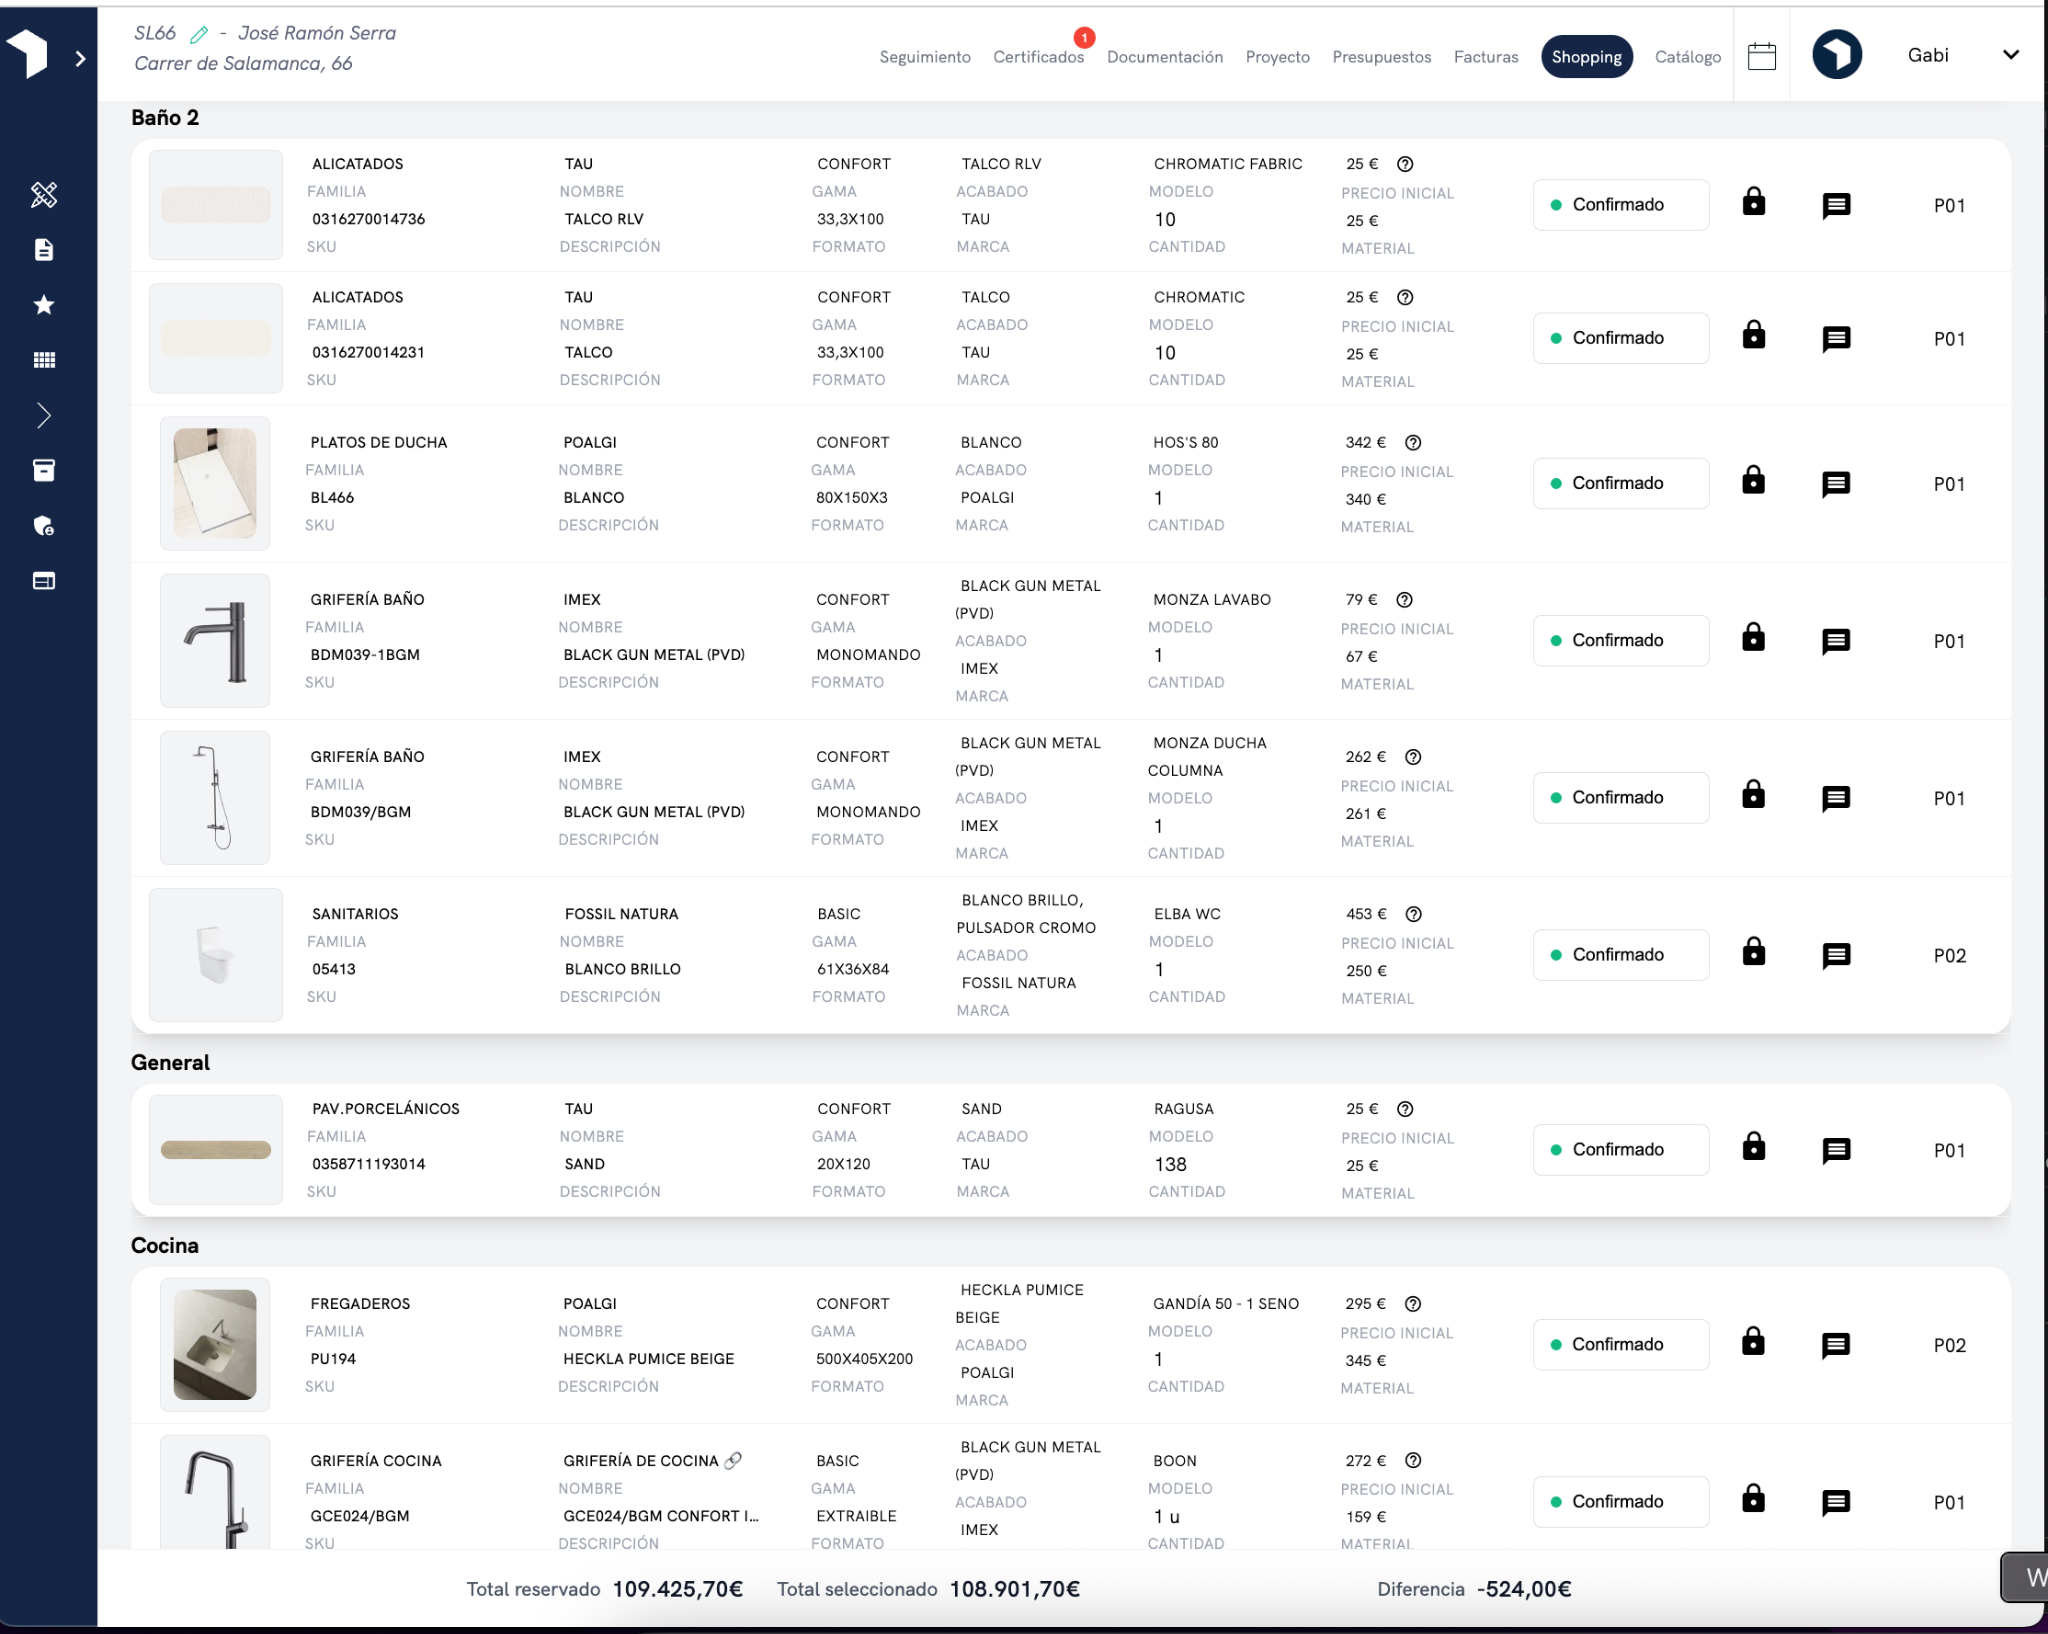The image size is (2048, 1634).
Task: Open comments for the HOS'S 80 shower tray
Action: click(1835, 484)
